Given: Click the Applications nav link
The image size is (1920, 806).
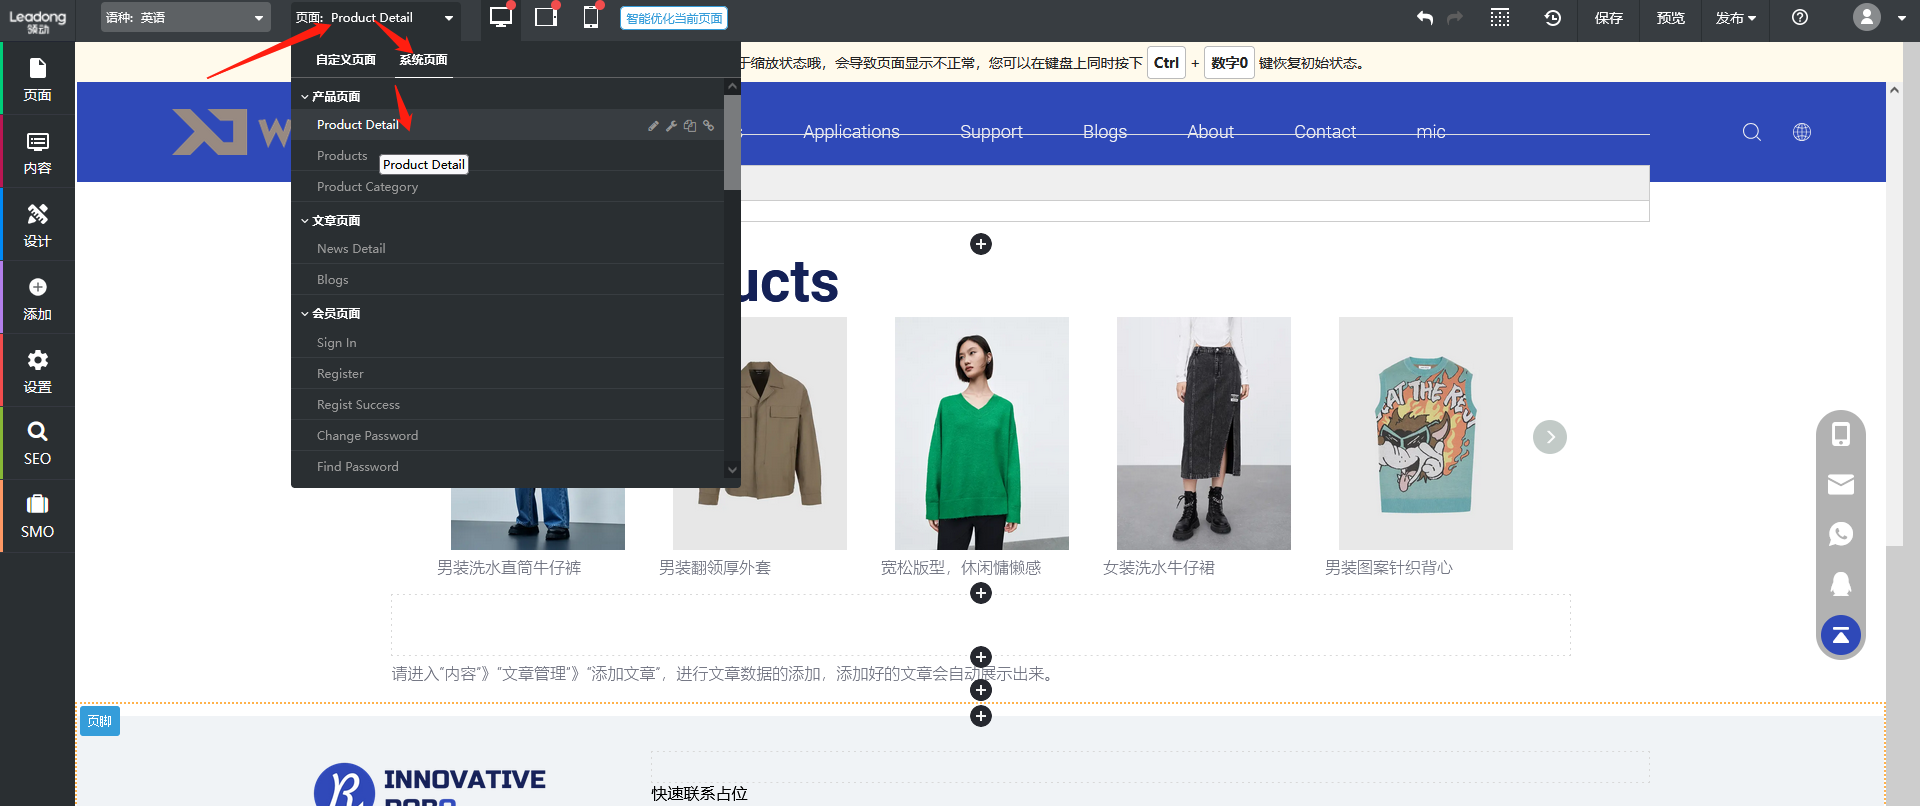Looking at the screenshot, I should click(851, 132).
